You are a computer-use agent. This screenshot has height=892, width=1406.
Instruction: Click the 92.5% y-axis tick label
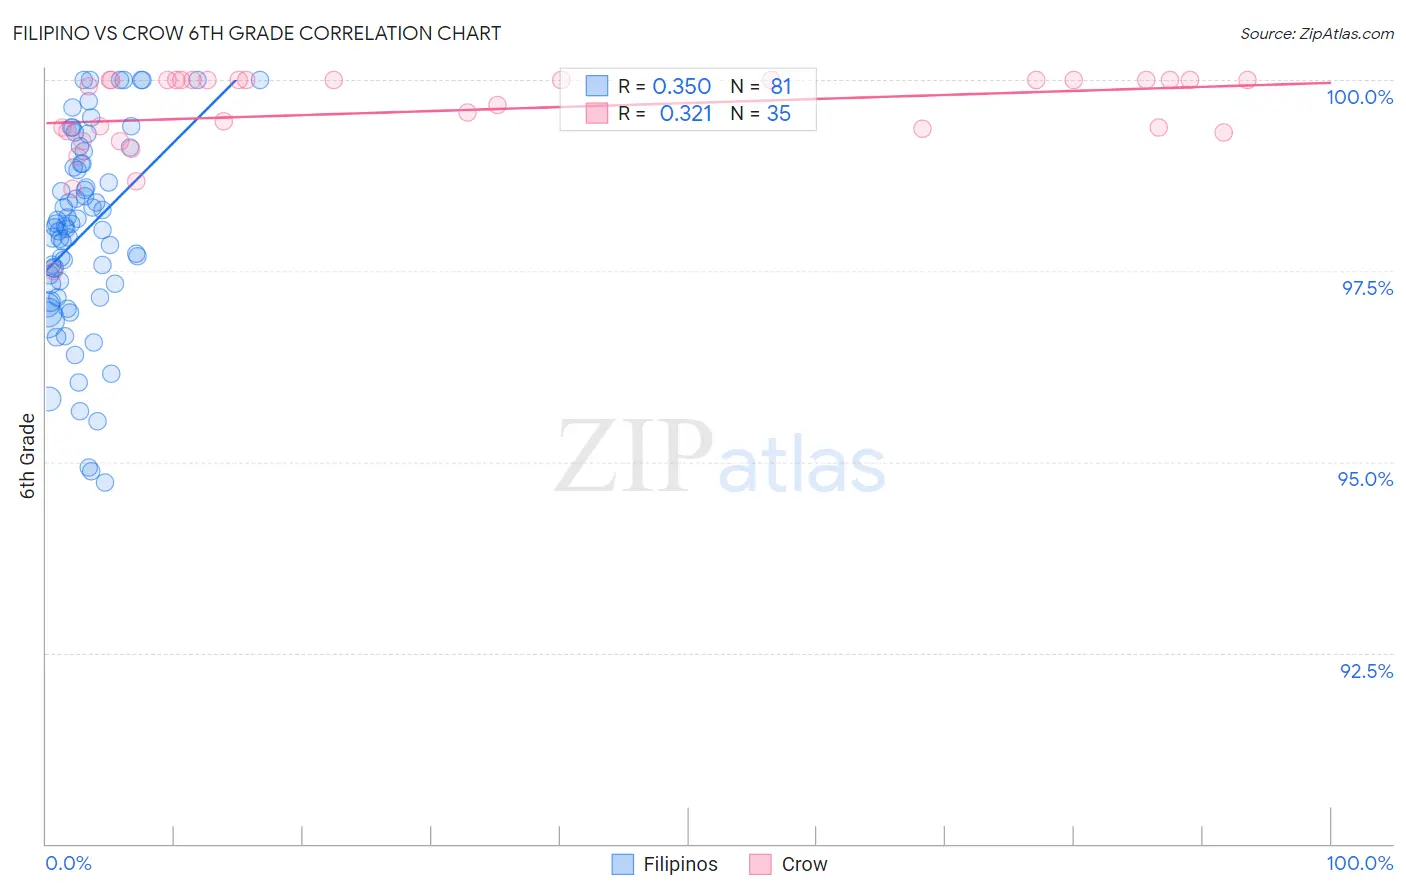click(1366, 671)
